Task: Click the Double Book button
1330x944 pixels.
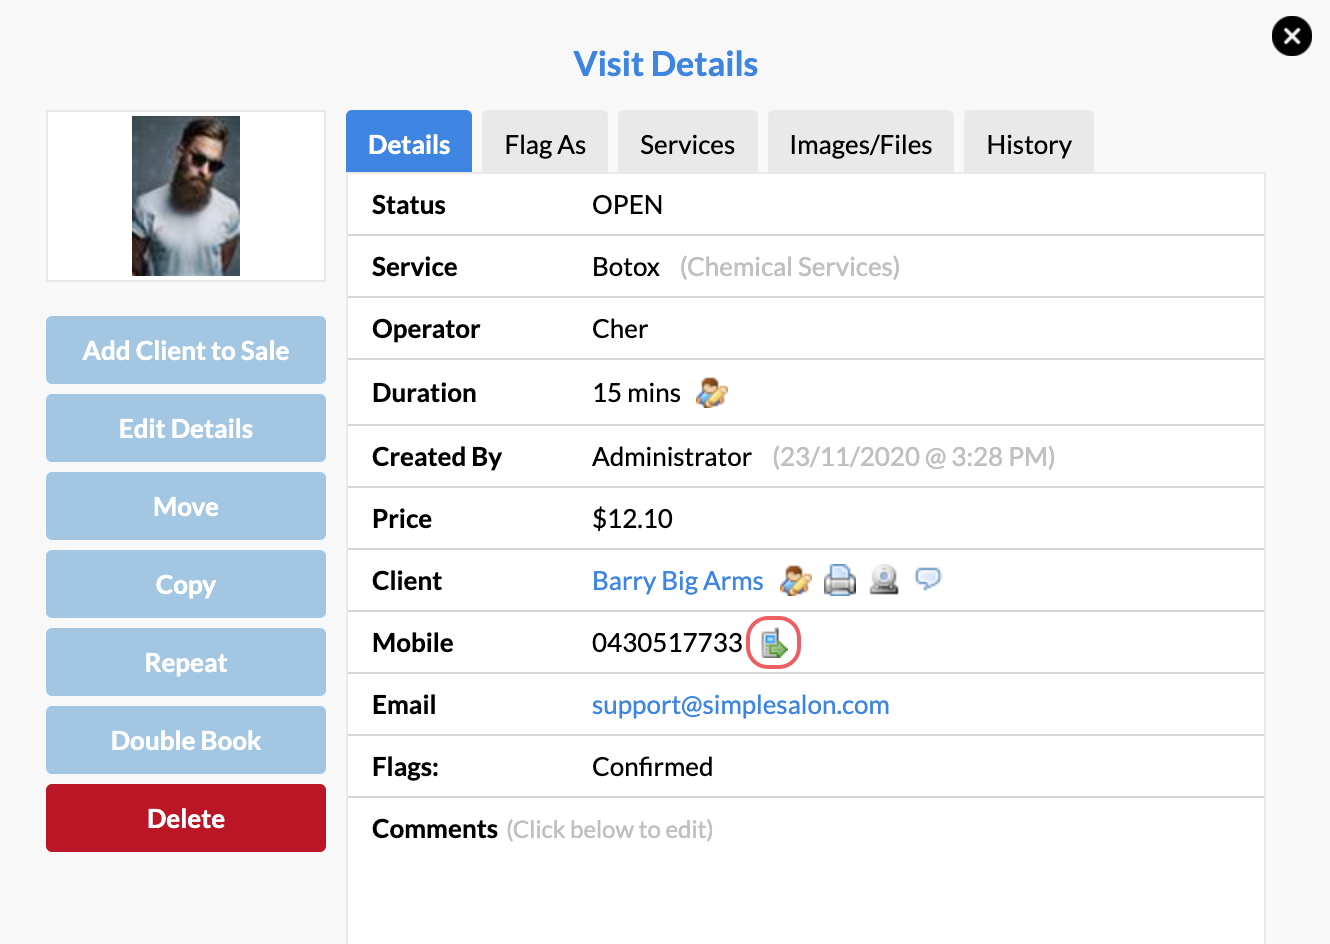Action: coord(185,740)
